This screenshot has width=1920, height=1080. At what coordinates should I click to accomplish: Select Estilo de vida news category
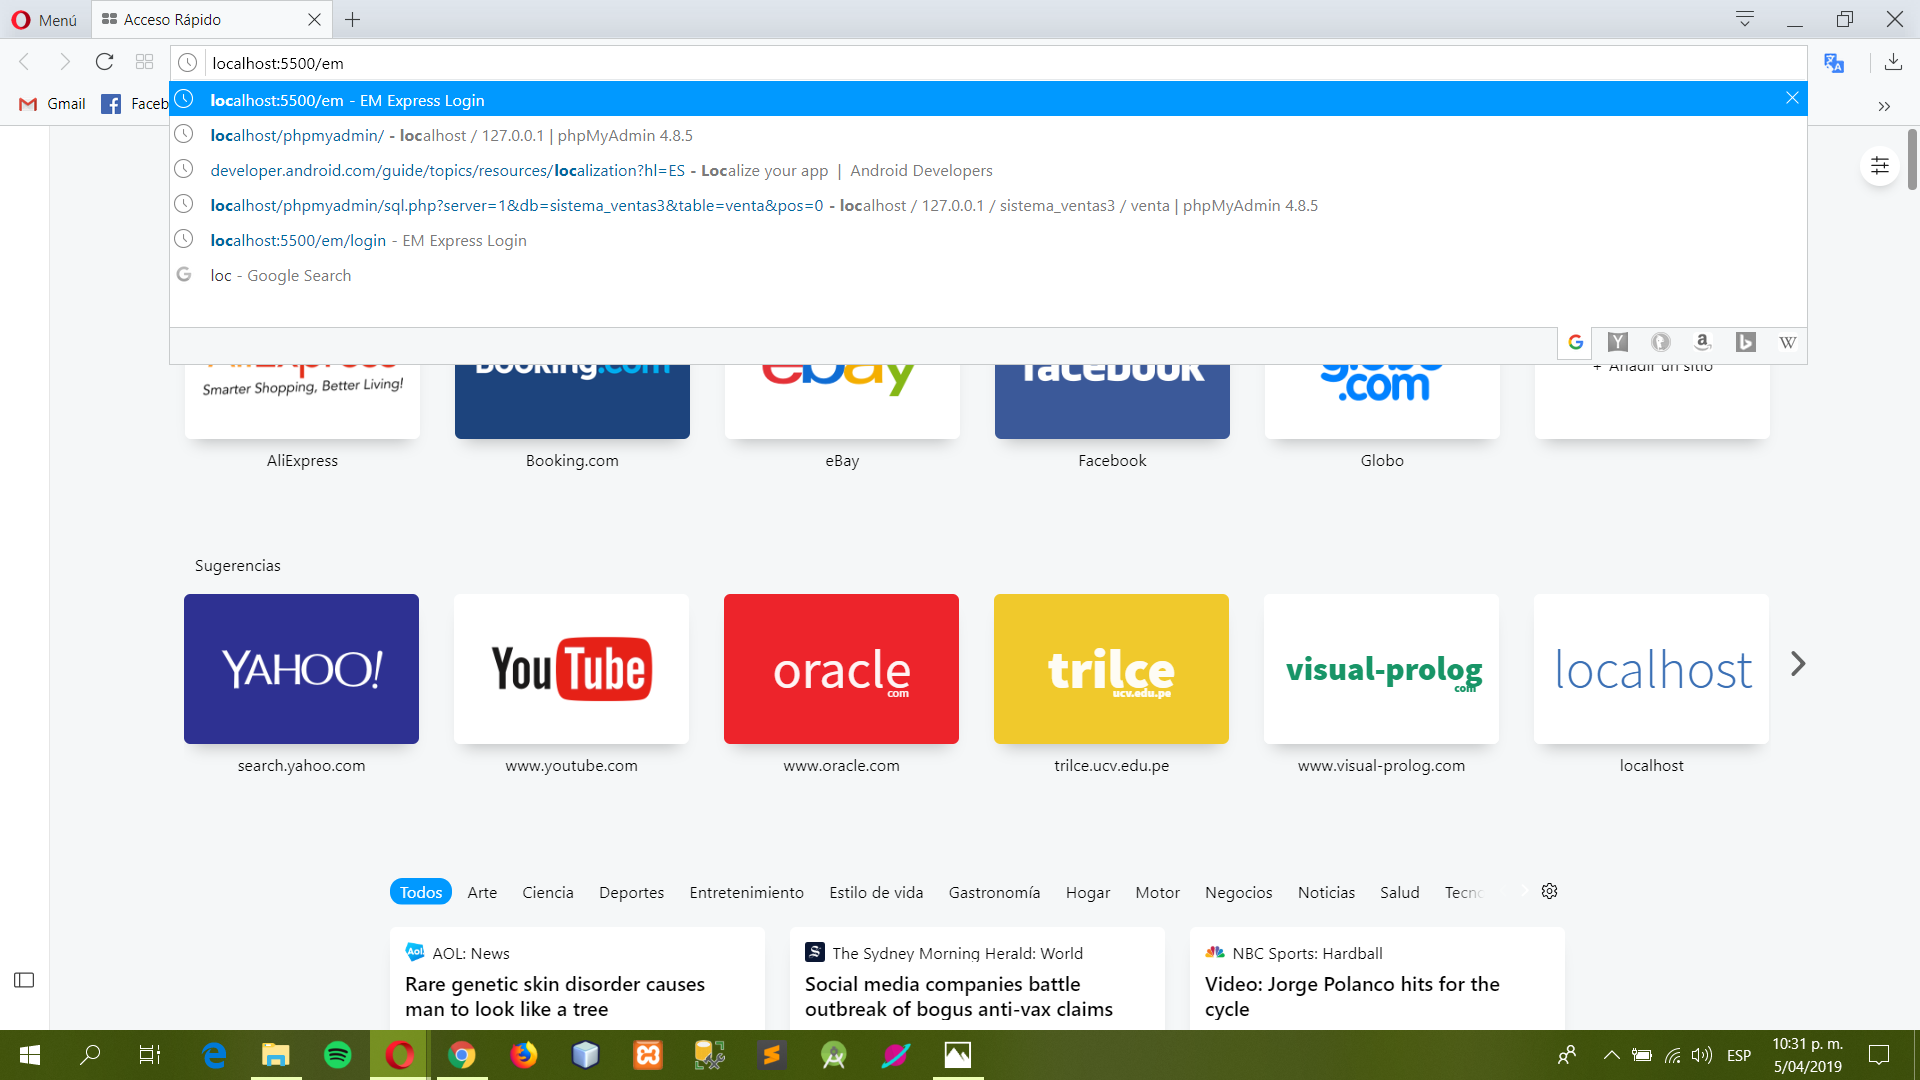[x=876, y=892]
